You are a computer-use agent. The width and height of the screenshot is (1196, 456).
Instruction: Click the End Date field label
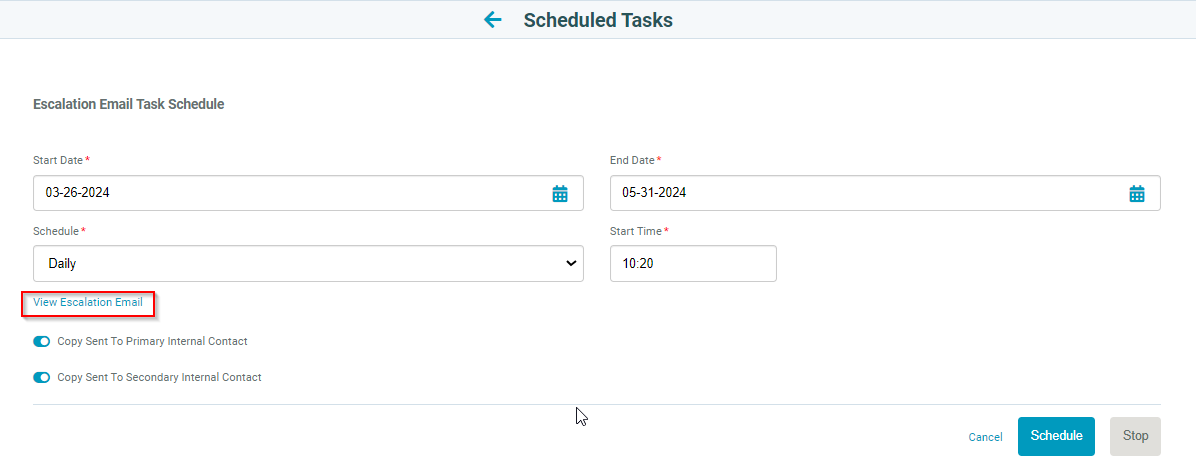point(632,160)
